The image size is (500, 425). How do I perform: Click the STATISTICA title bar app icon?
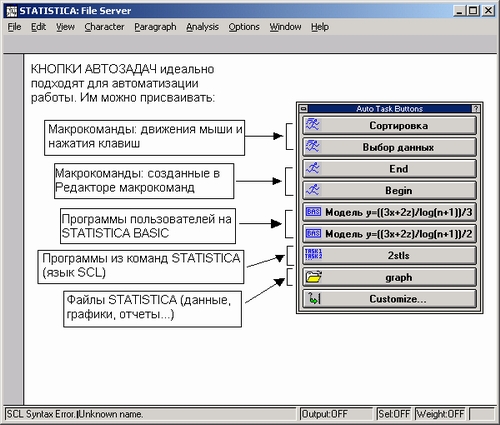click(12, 11)
